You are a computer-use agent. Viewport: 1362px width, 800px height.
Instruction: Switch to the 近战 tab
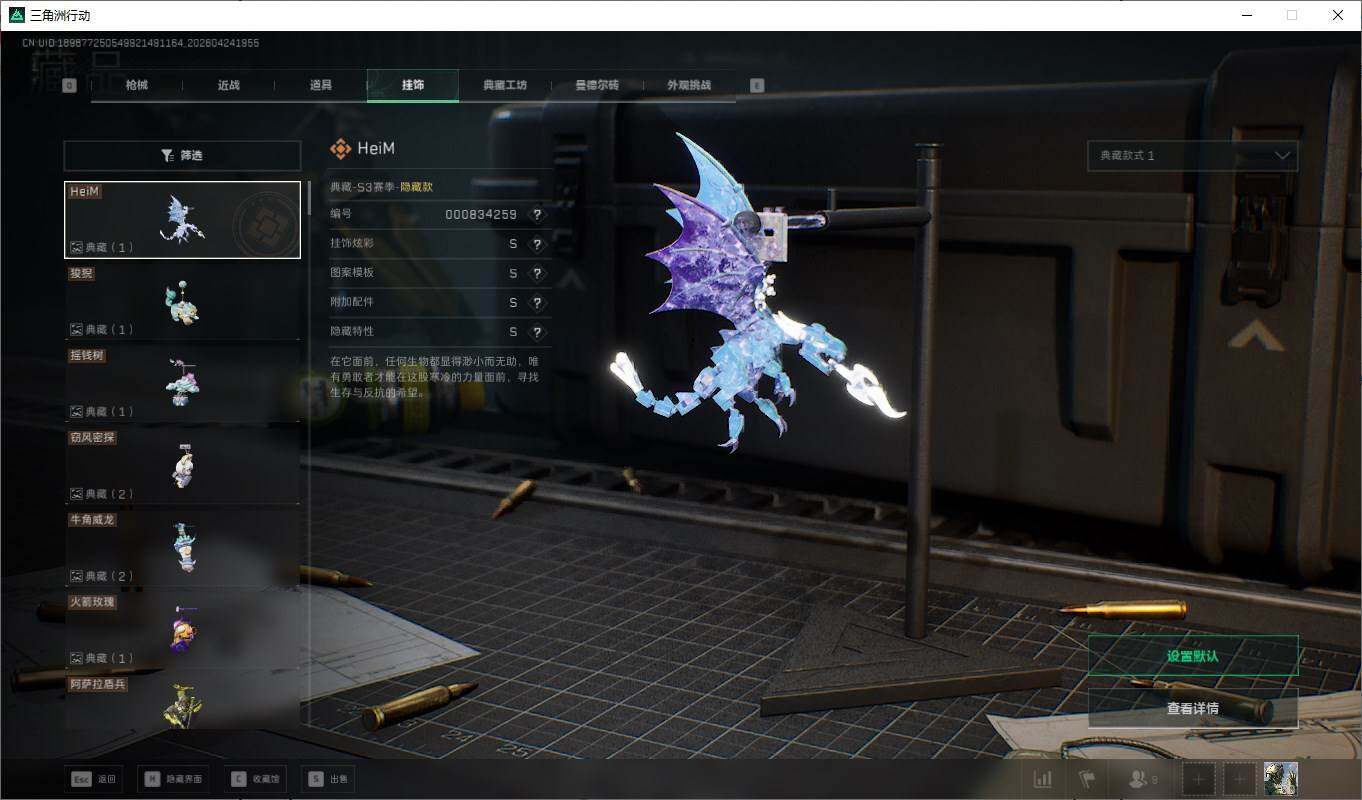point(229,85)
